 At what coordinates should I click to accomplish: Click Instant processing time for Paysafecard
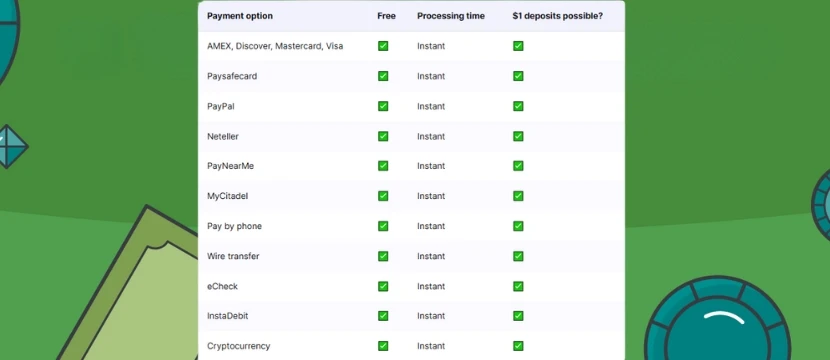[431, 76]
